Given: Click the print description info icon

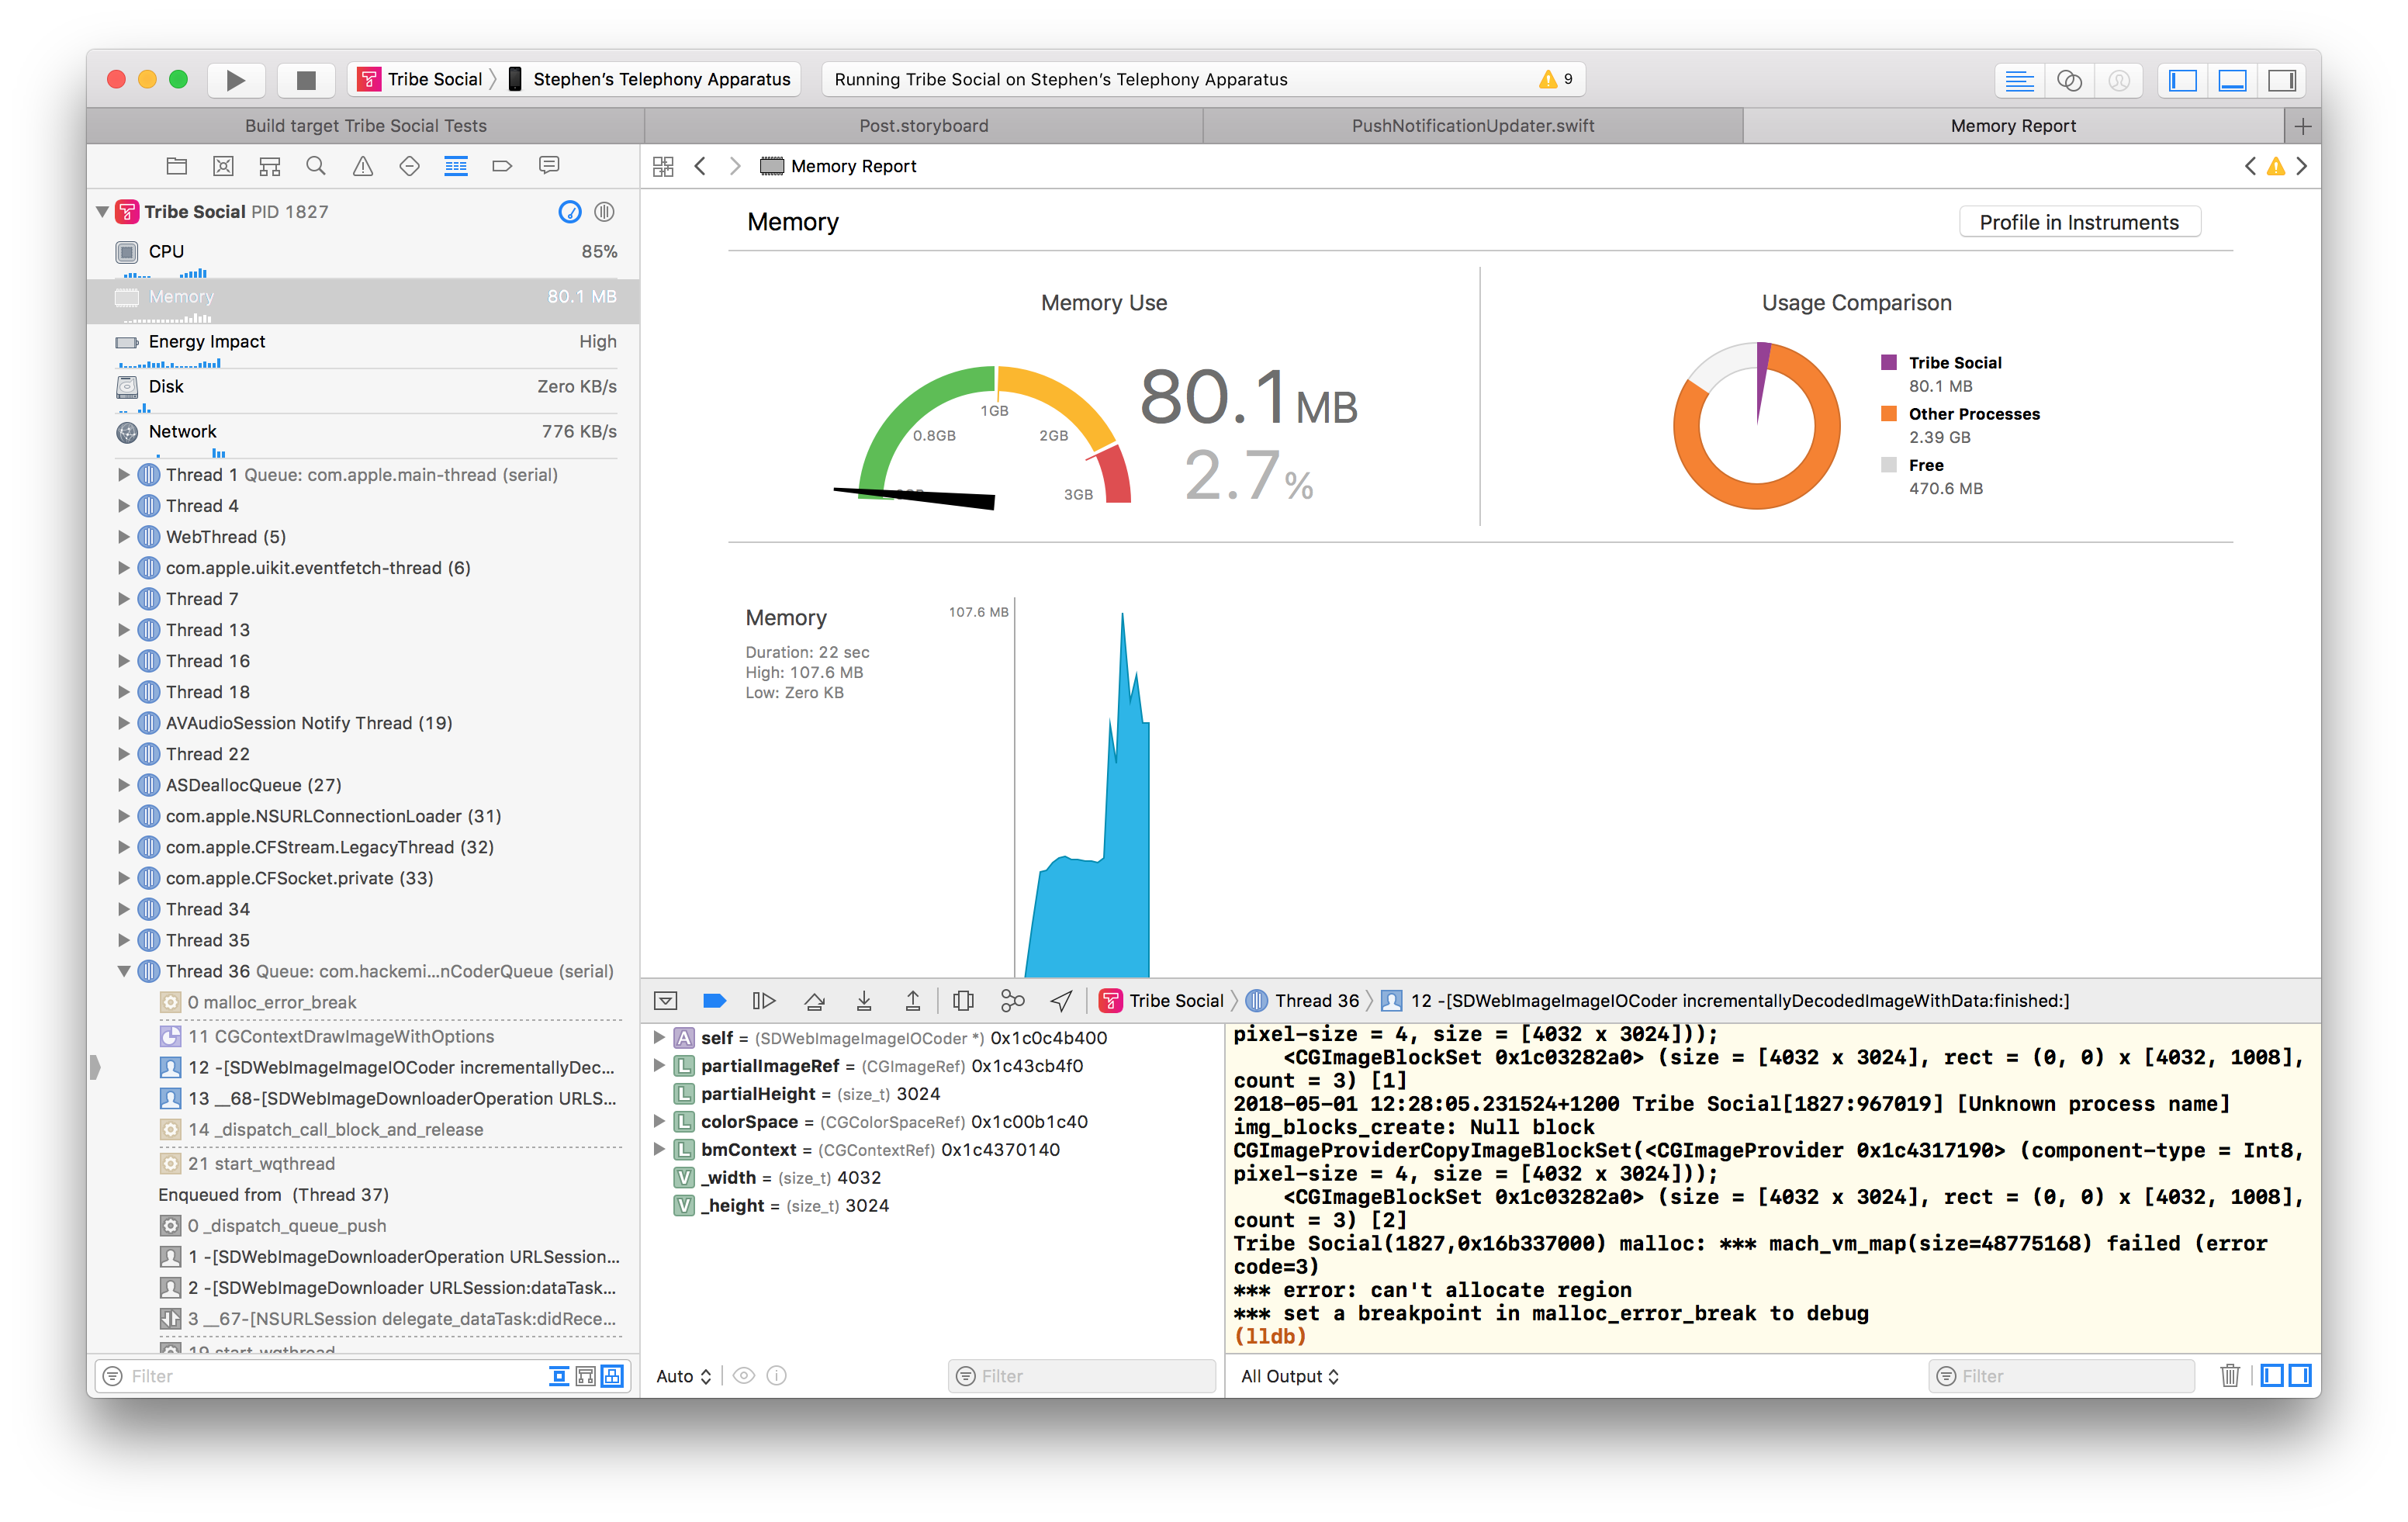Looking at the screenshot, I should (x=777, y=1376).
